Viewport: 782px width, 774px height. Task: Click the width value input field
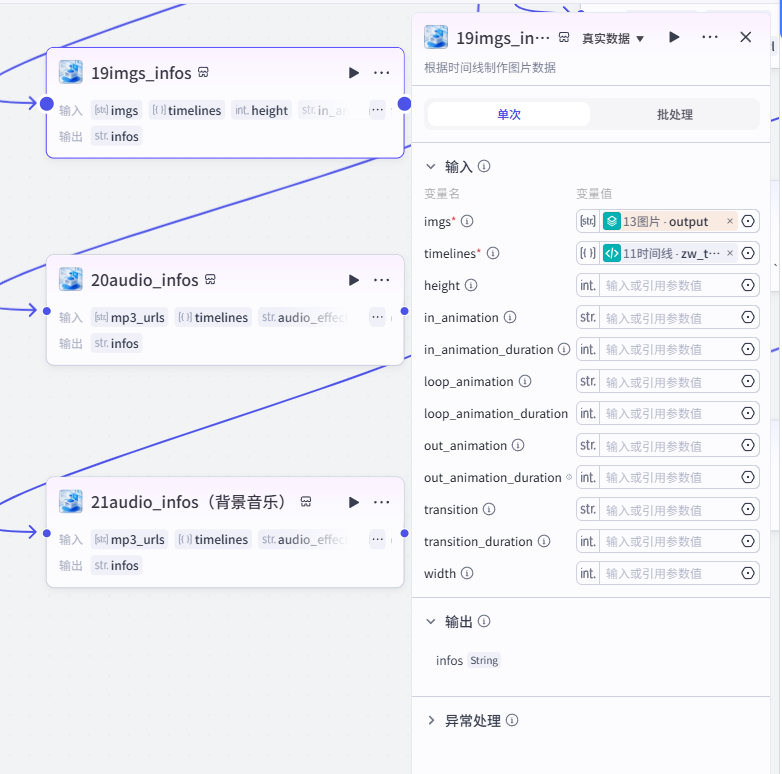click(669, 574)
